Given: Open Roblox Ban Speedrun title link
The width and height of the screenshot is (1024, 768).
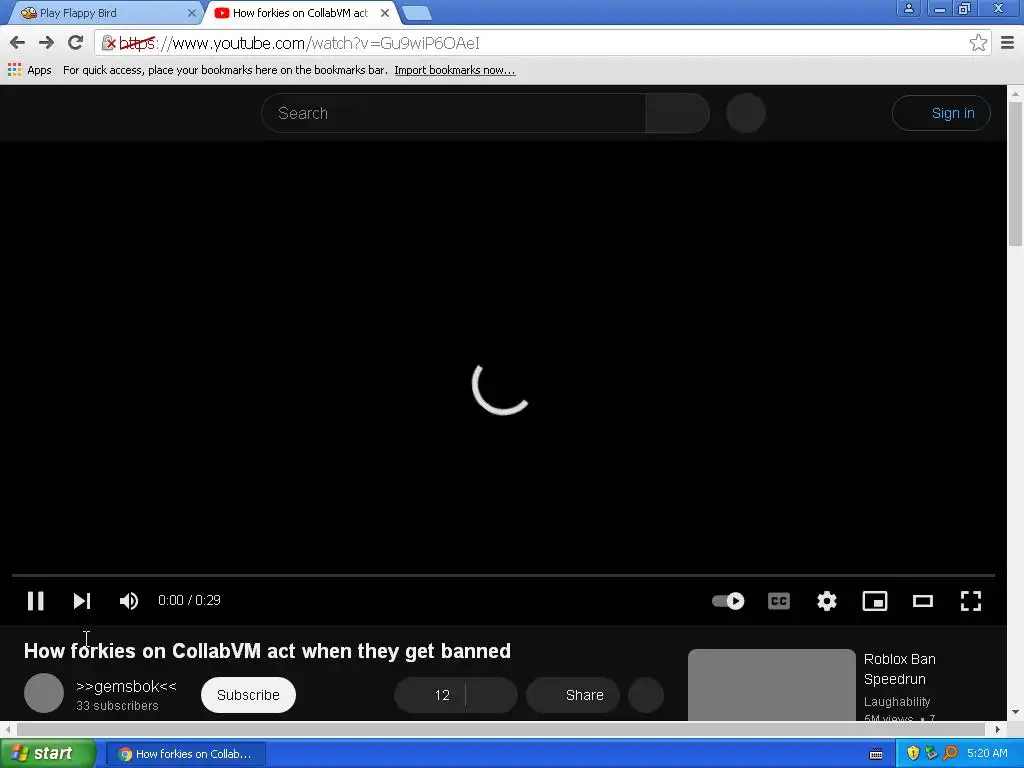Looking at the screenshot, I should pos(899,669).
